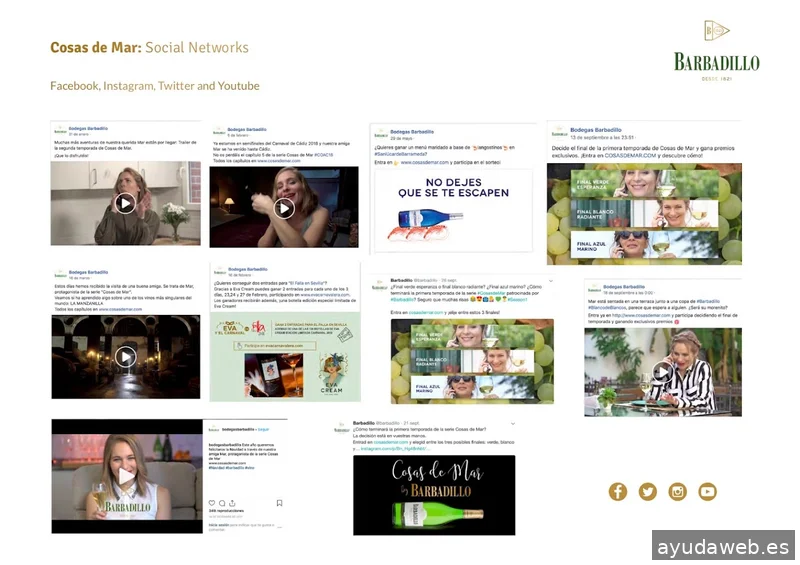Click www.evacarnavalera.com link in the Eva Cream post

point(325,294)
